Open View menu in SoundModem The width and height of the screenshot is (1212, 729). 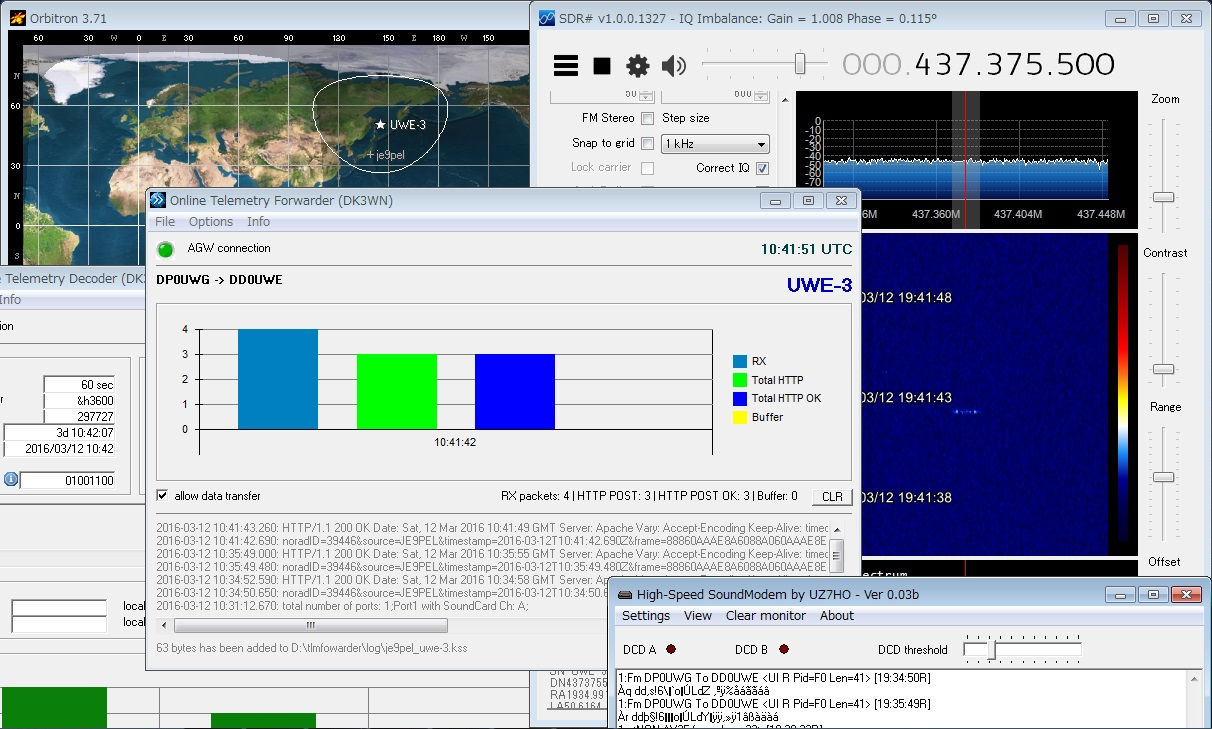tap(698, 616)
